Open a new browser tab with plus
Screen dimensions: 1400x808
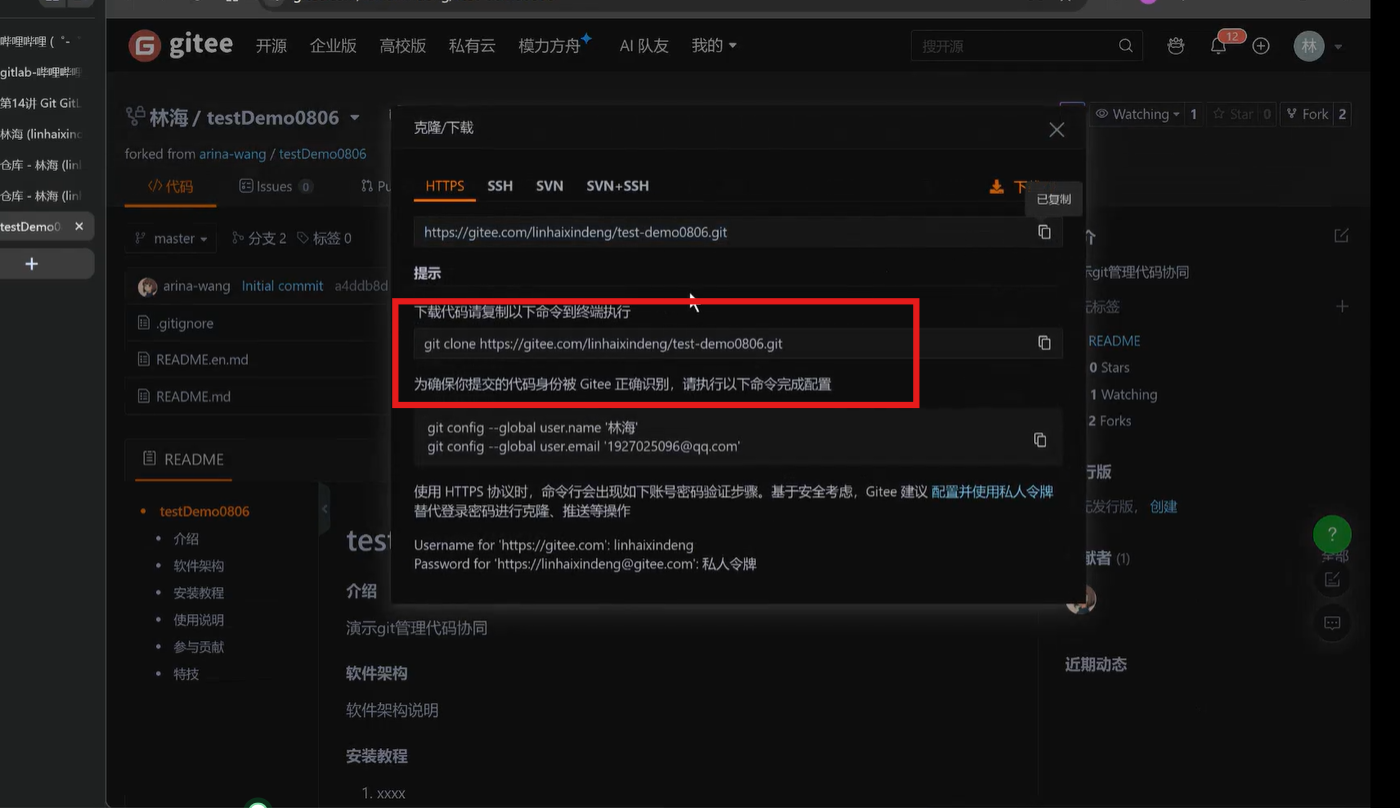point(32,264)
